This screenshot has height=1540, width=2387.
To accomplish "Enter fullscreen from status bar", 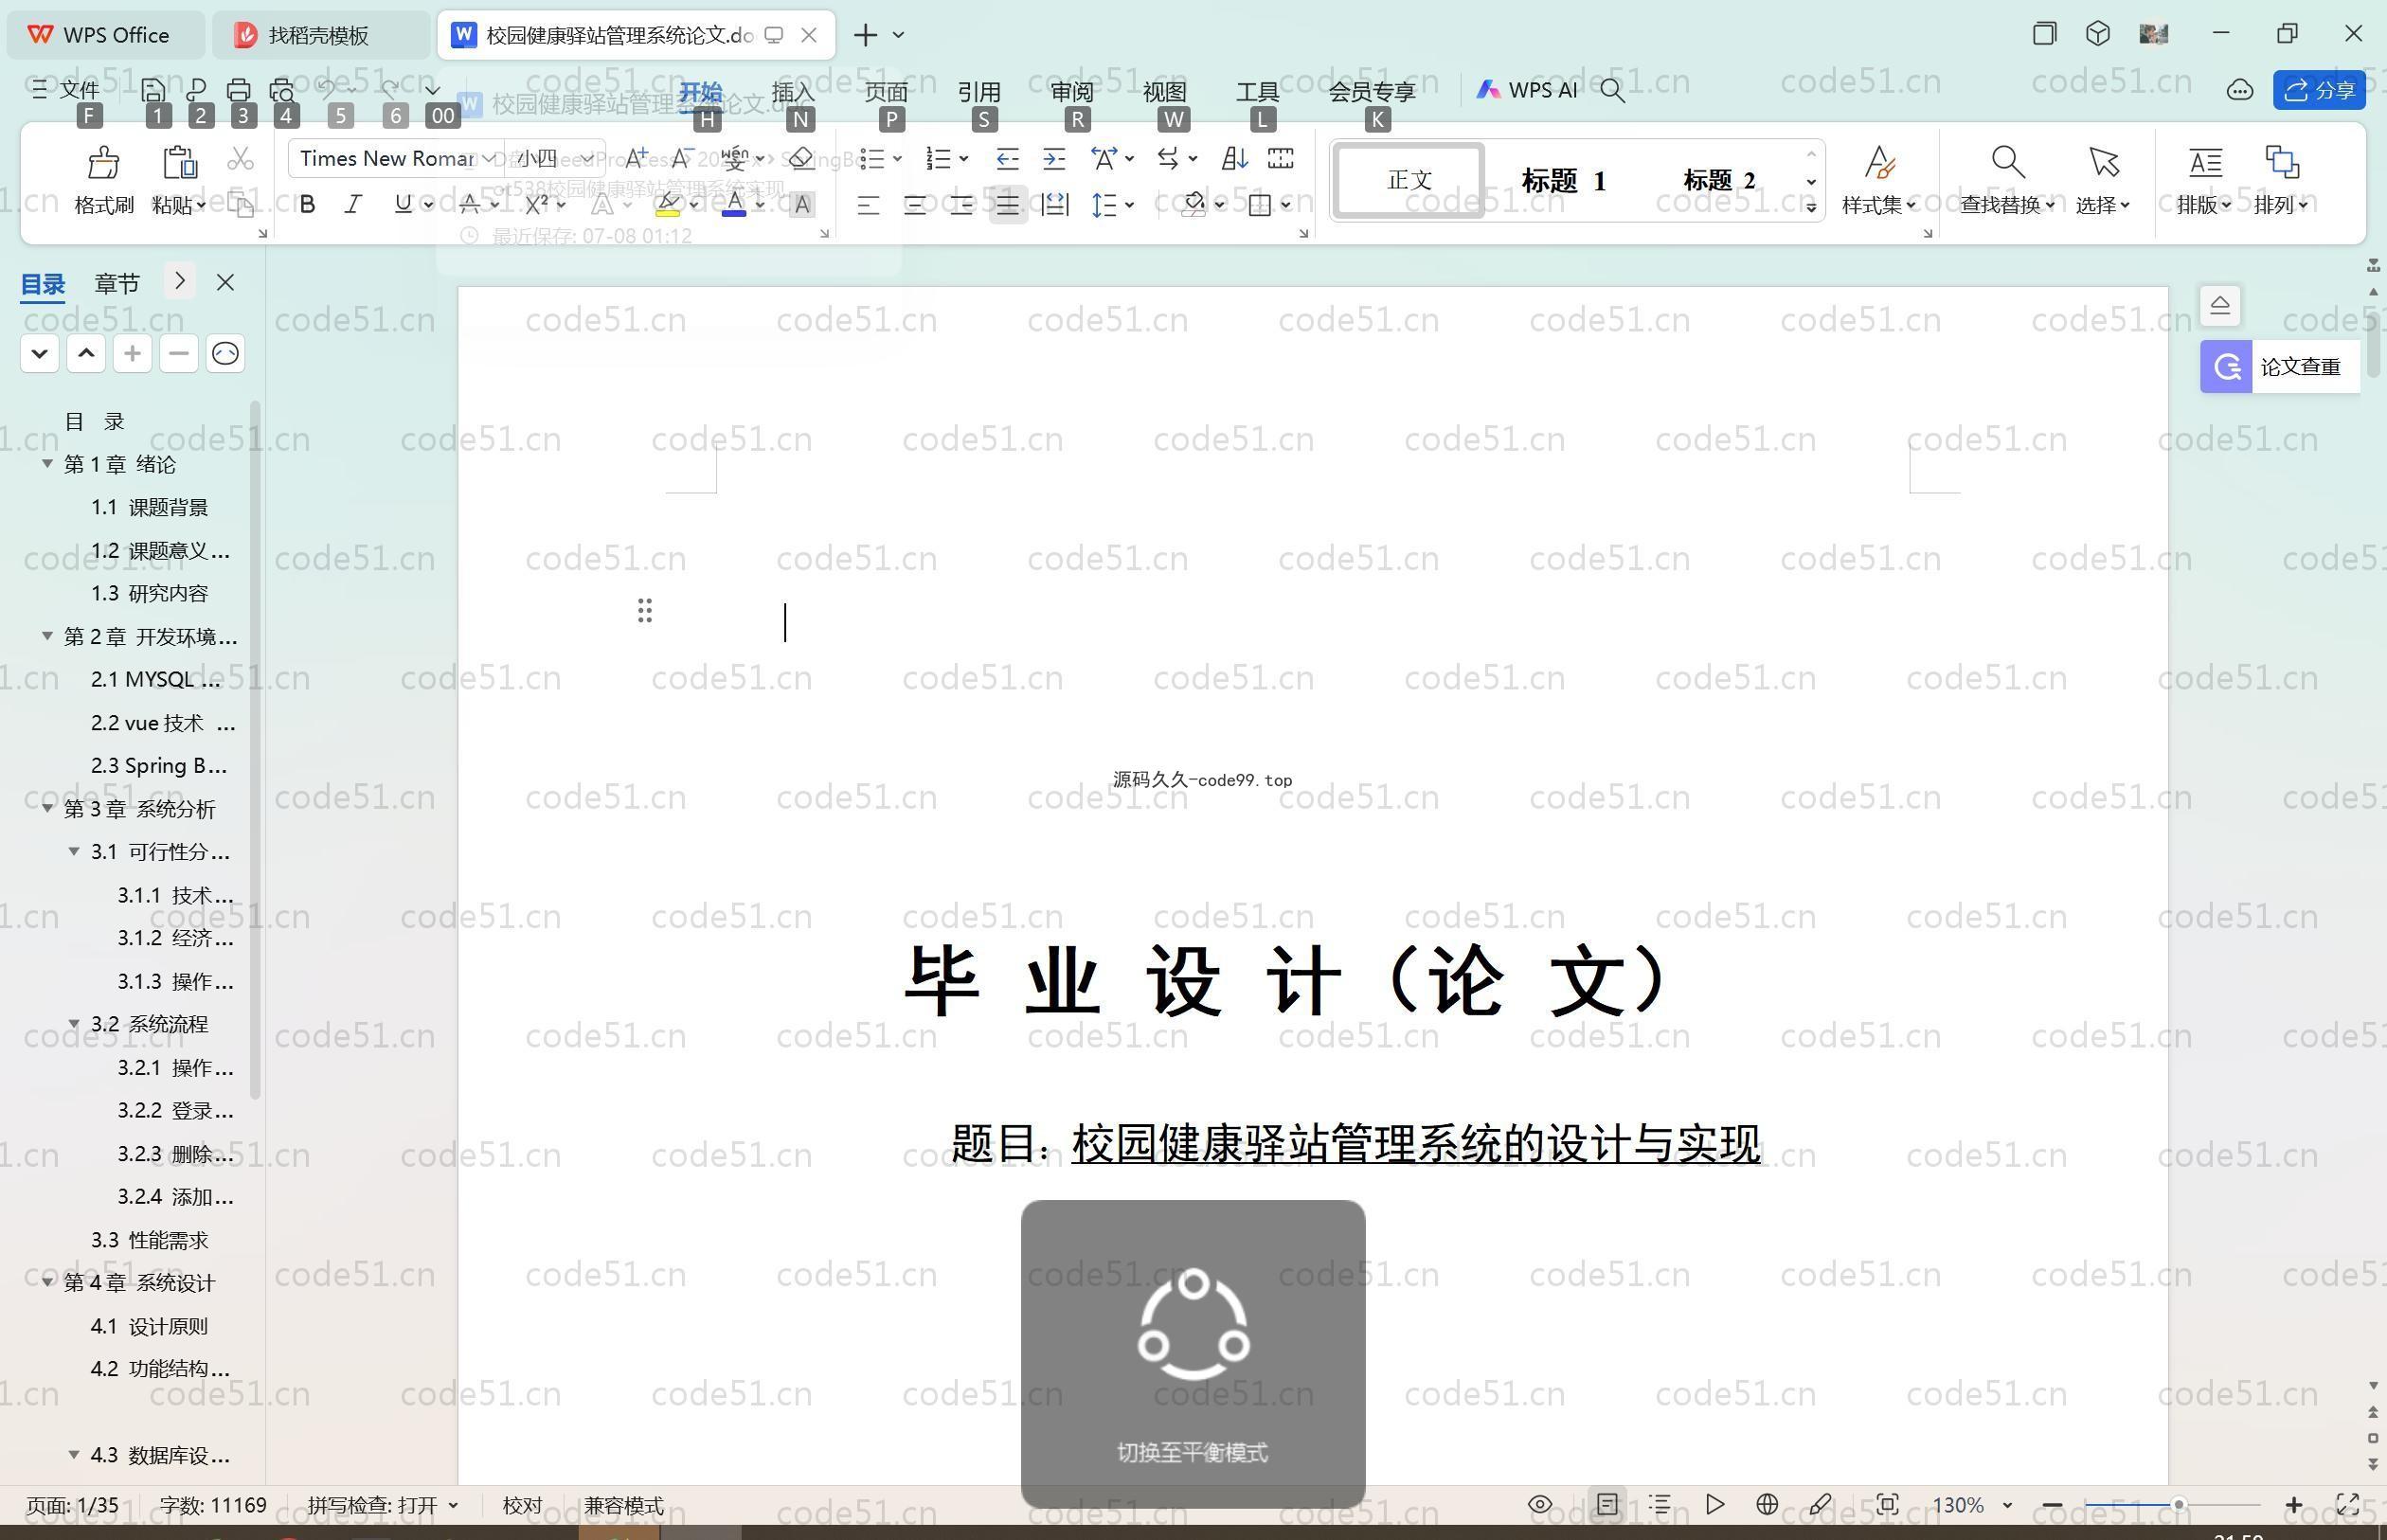I will pyautogui.click(x=2347, y=1504).
